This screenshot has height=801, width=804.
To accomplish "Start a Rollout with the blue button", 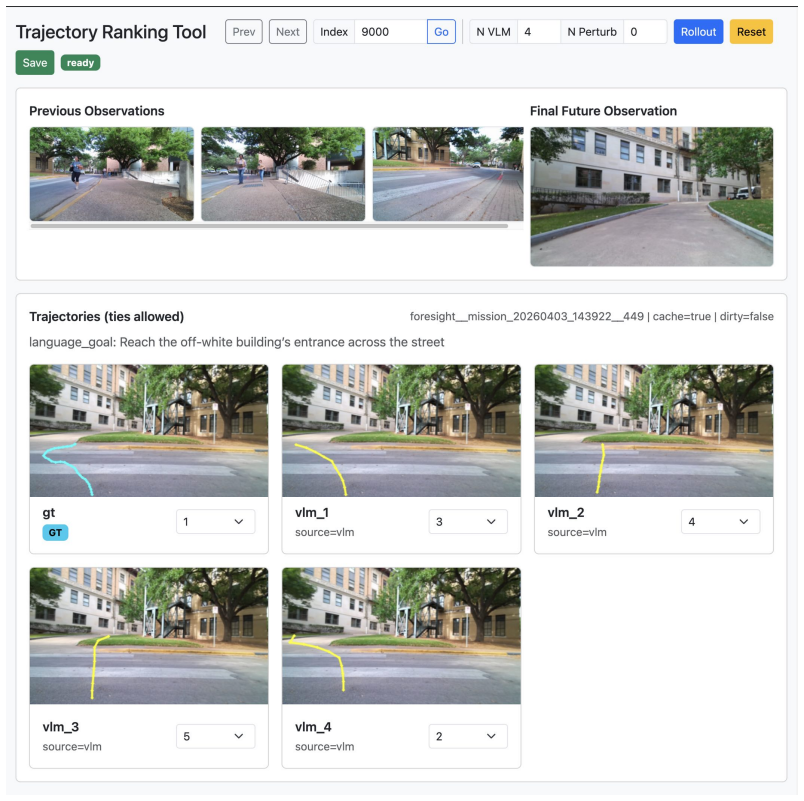I will click(x=698, y=32).
